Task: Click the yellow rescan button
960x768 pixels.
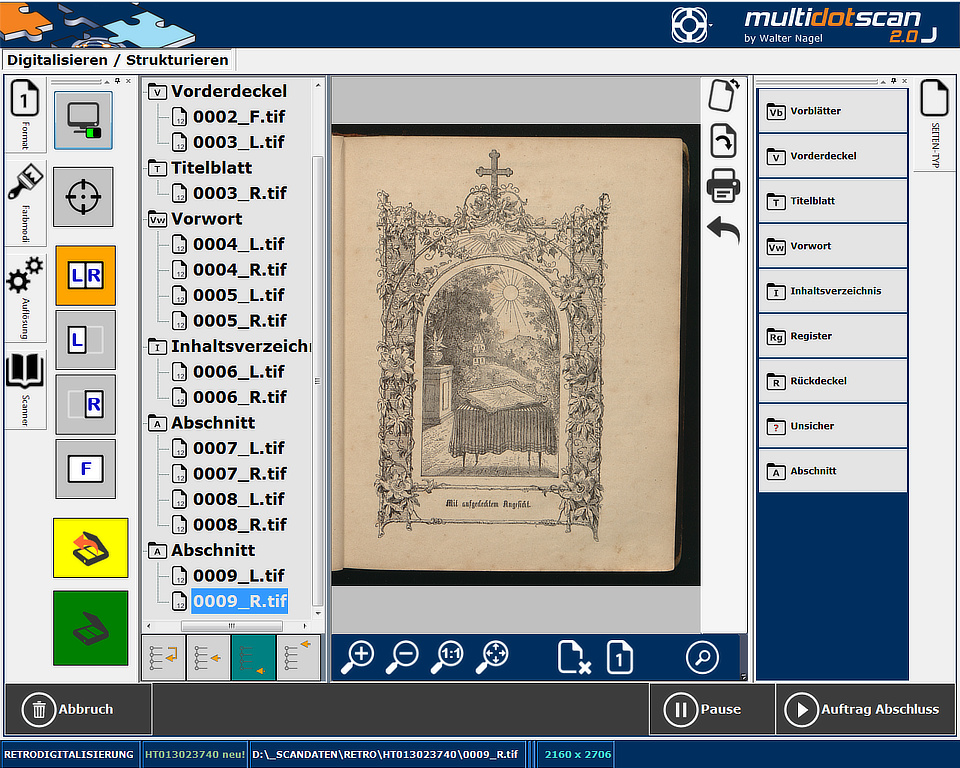Action: (91, 548)
